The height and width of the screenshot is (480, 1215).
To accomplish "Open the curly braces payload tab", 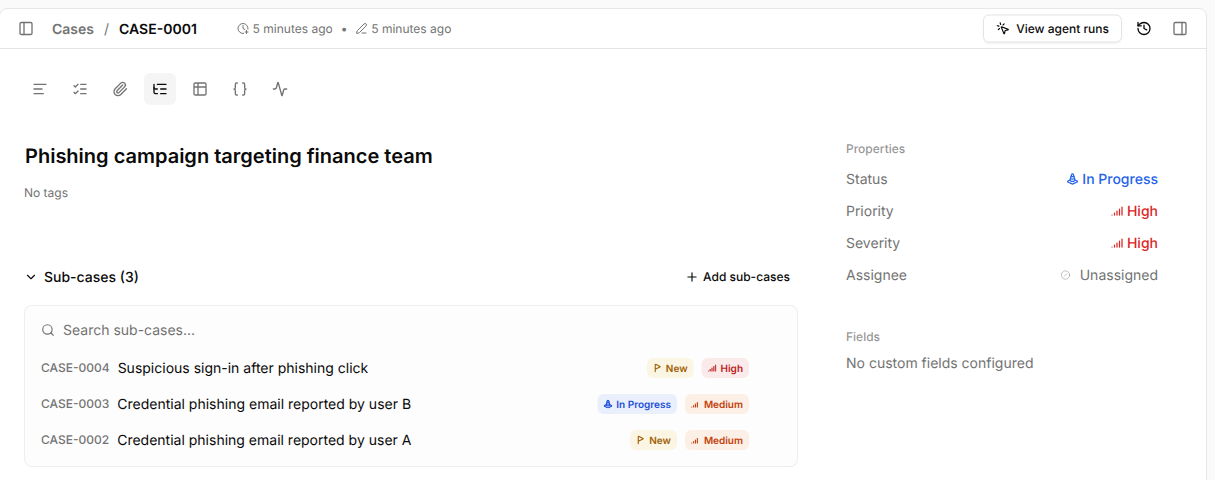I will (x=240, y=89).
